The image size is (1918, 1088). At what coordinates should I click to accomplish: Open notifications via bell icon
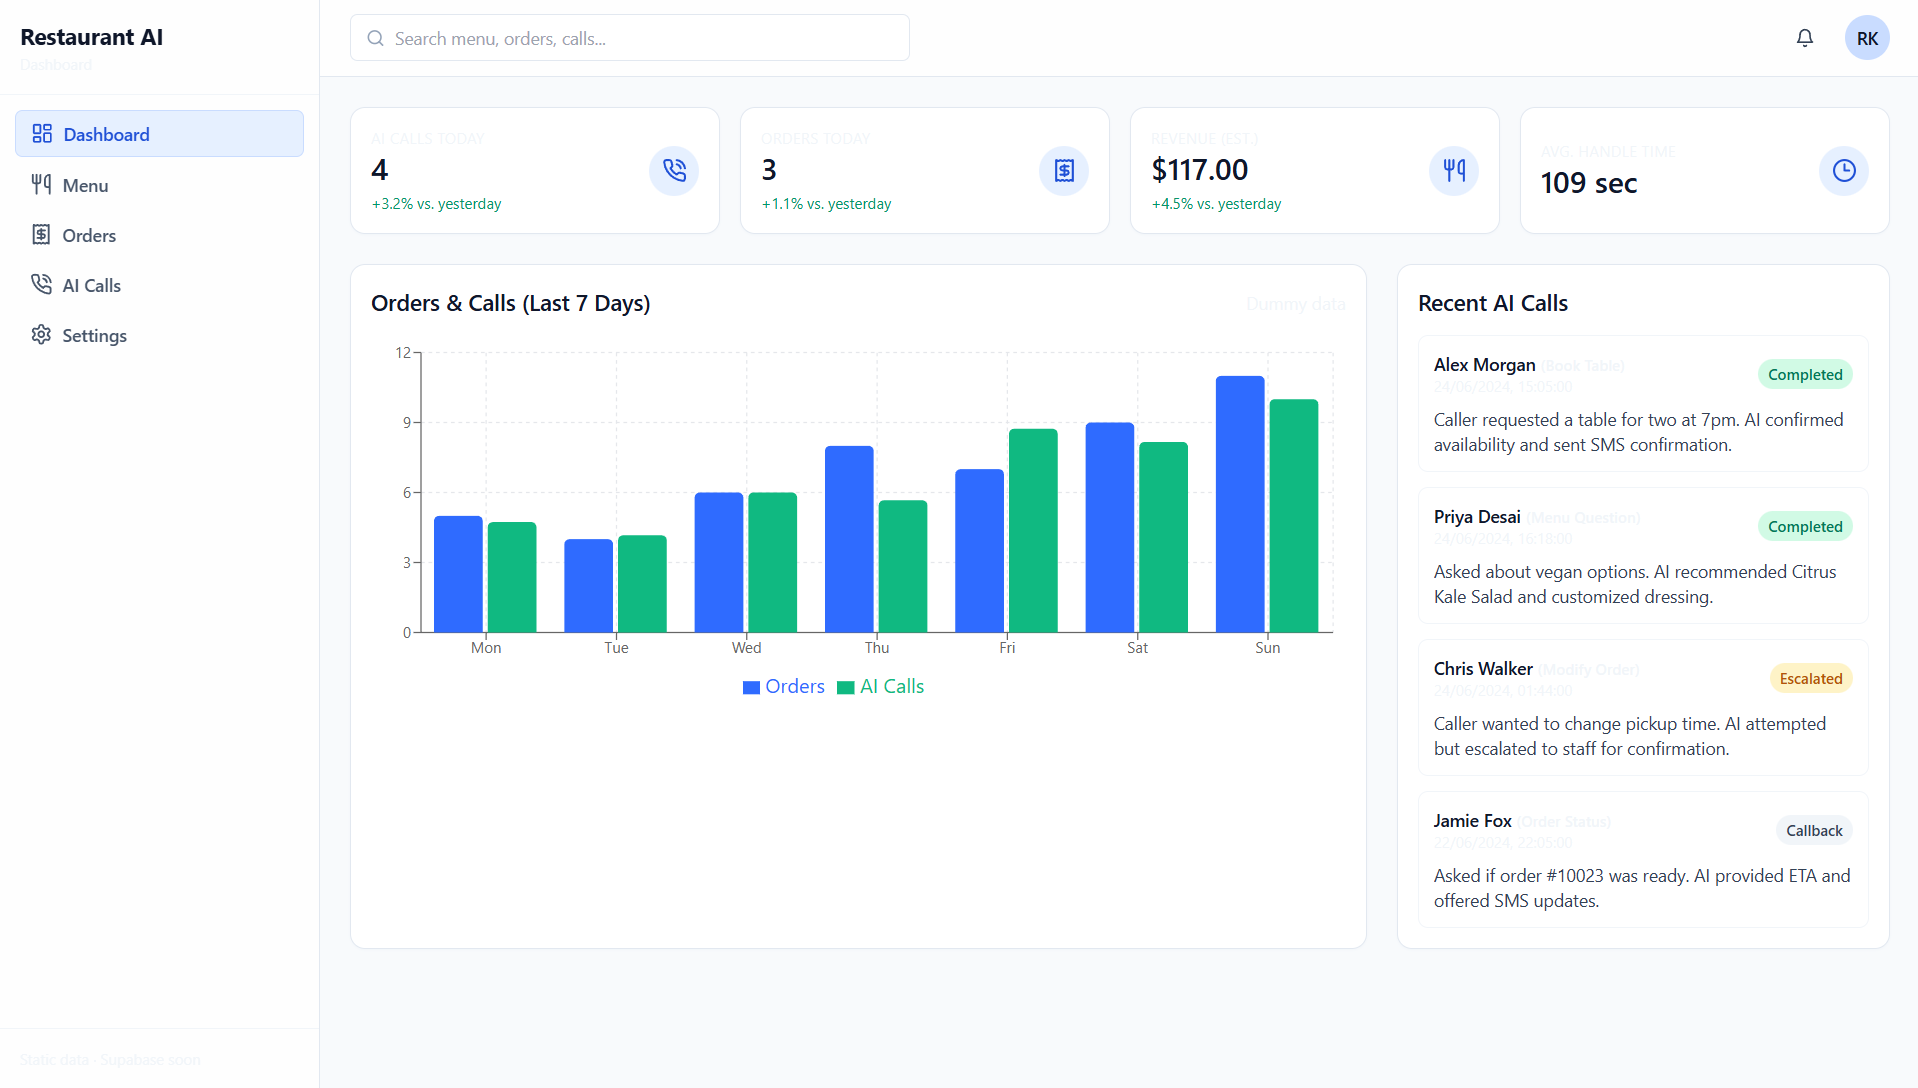click(x=1804, y=37)
